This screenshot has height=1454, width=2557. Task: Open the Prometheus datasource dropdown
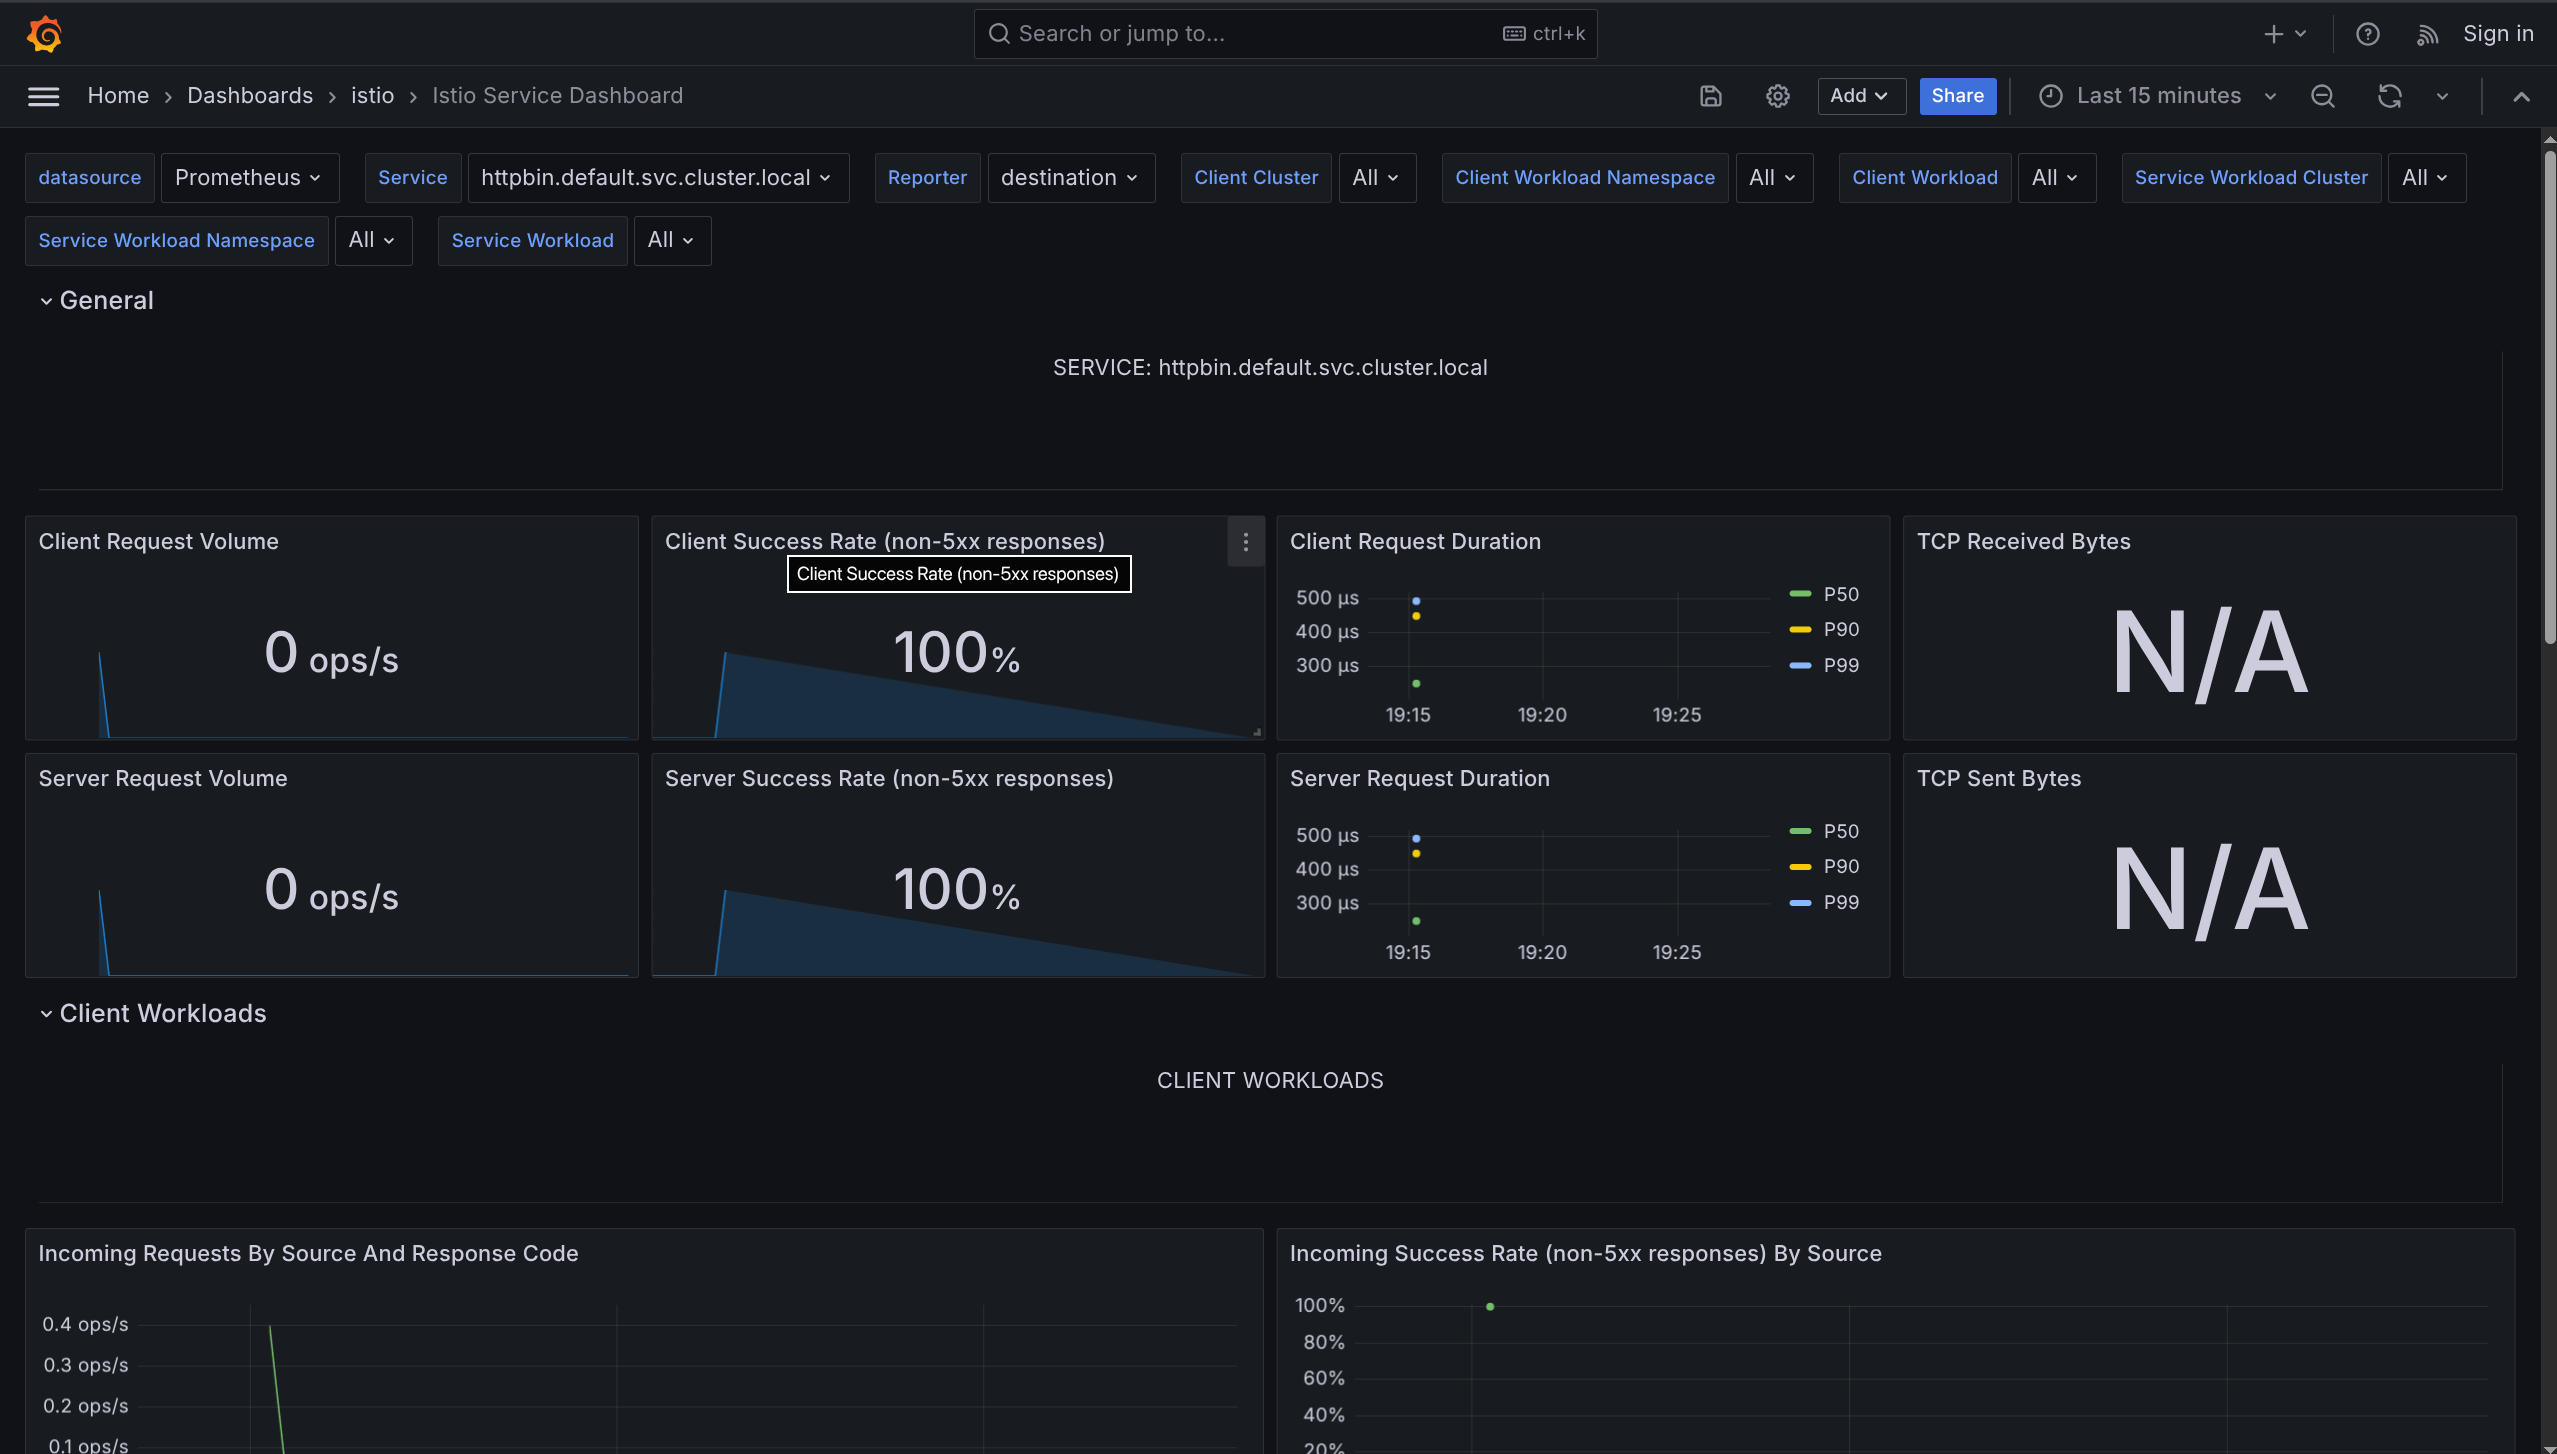tap(250, 177)
